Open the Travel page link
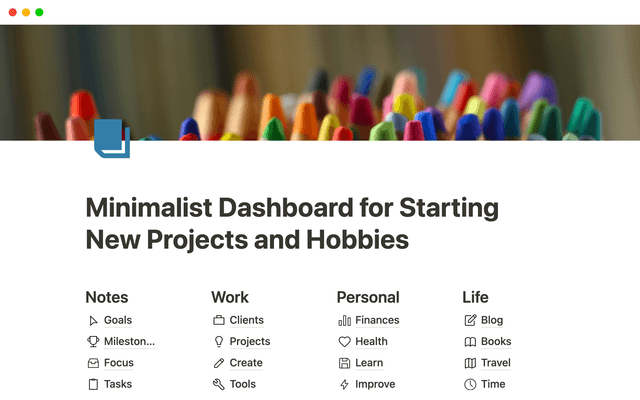 point(496,363)
